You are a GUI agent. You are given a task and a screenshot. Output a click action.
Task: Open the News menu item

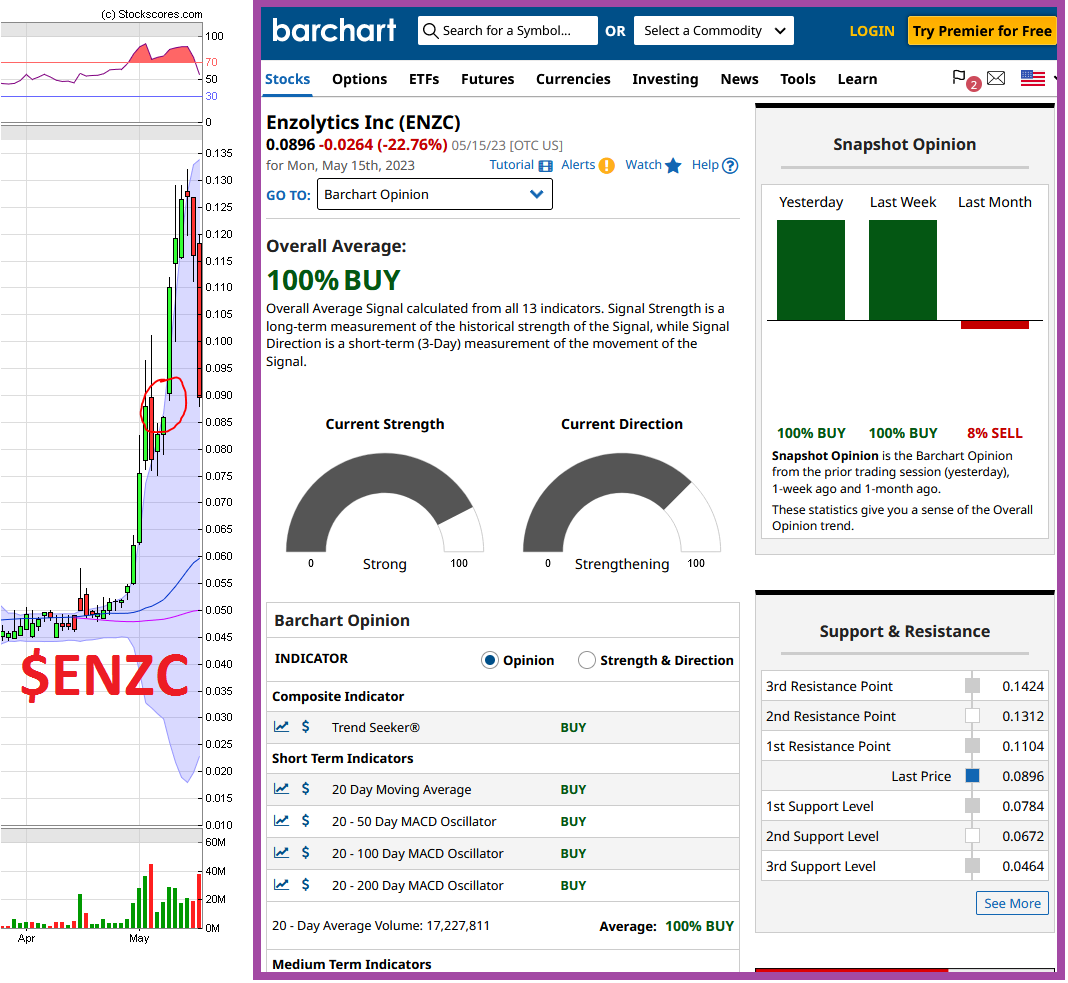coord(739,79)
